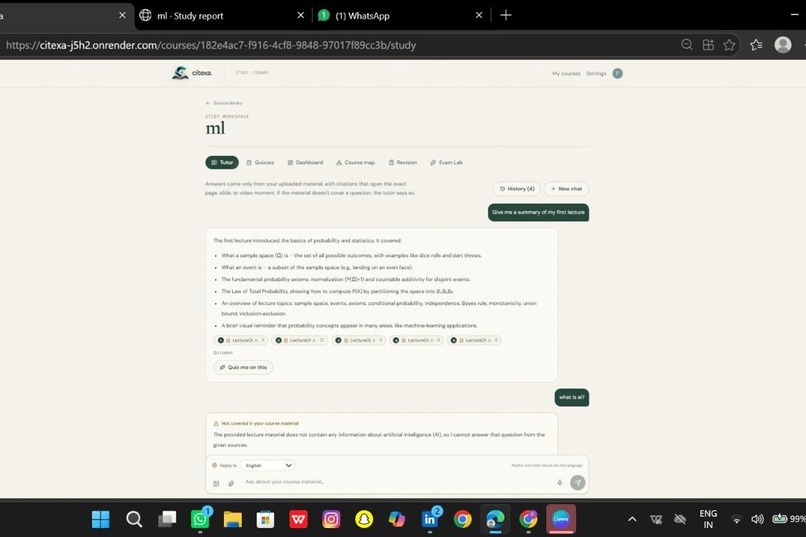The image size is (806, 537).
Task: Click the send message button
Action: tap(578, 483)
